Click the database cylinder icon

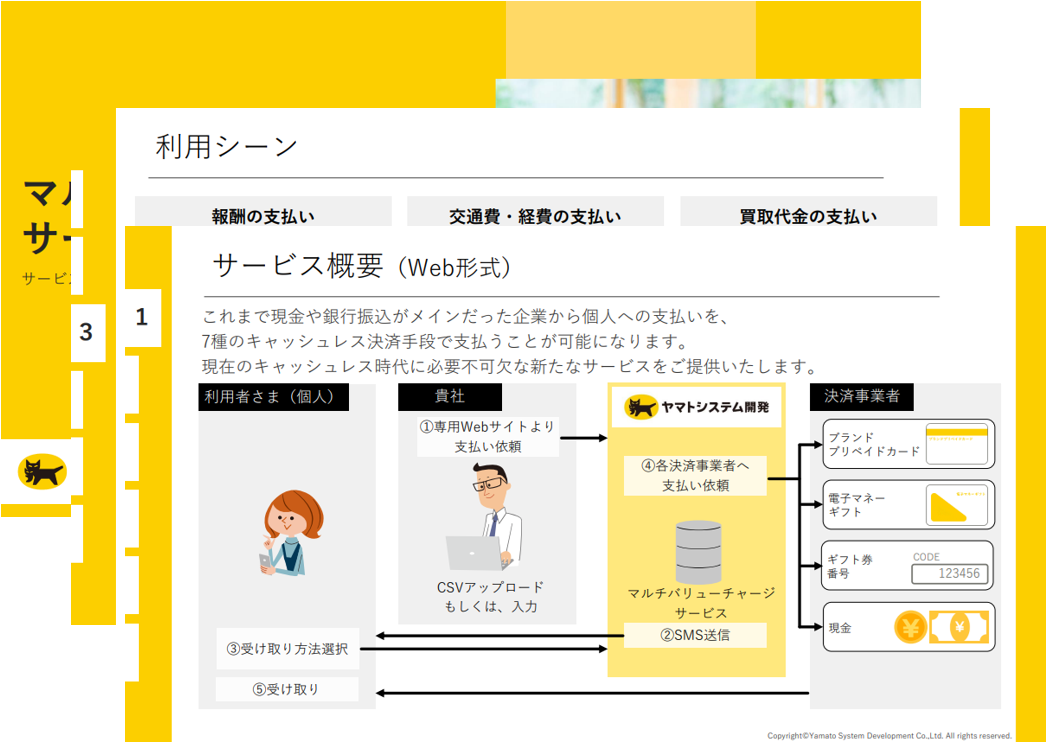[x=697, y=549]
